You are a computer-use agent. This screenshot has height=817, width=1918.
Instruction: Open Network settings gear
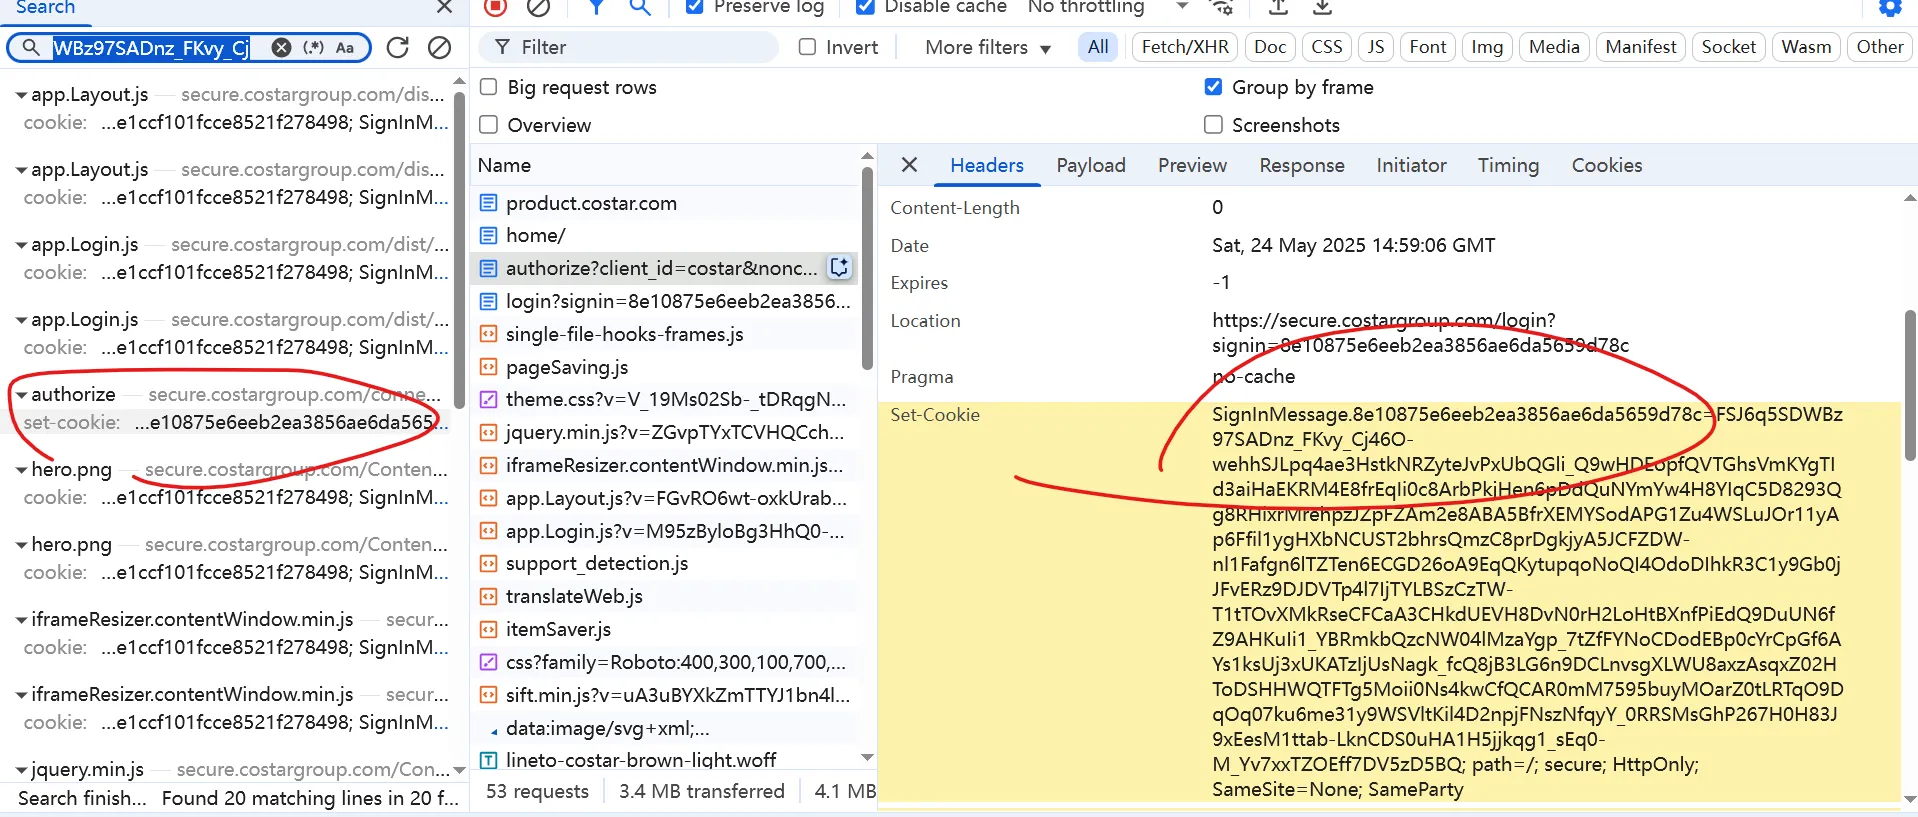pyautogui.click(x=1890, y=7)
